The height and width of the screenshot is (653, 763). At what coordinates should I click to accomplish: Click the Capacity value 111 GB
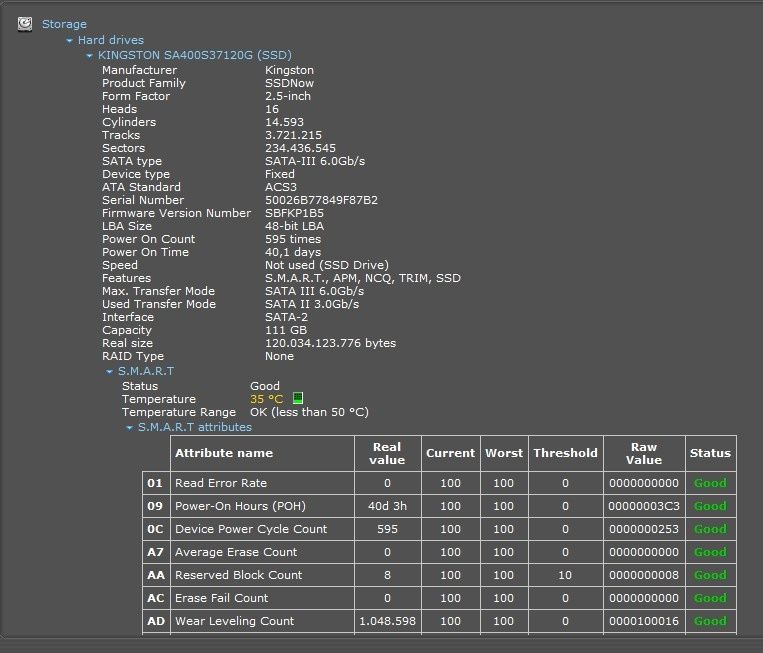(286, 330)
